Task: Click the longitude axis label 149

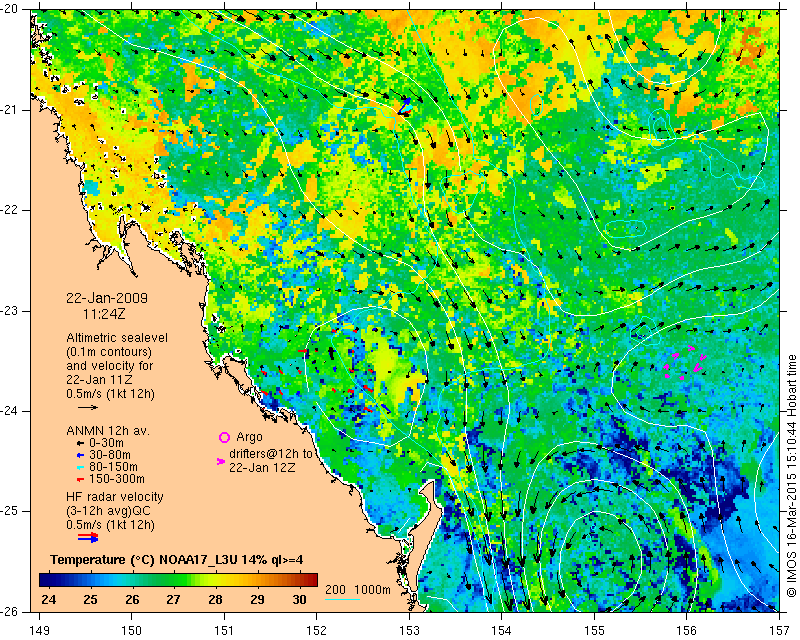Action: click(x=40, y=630)
